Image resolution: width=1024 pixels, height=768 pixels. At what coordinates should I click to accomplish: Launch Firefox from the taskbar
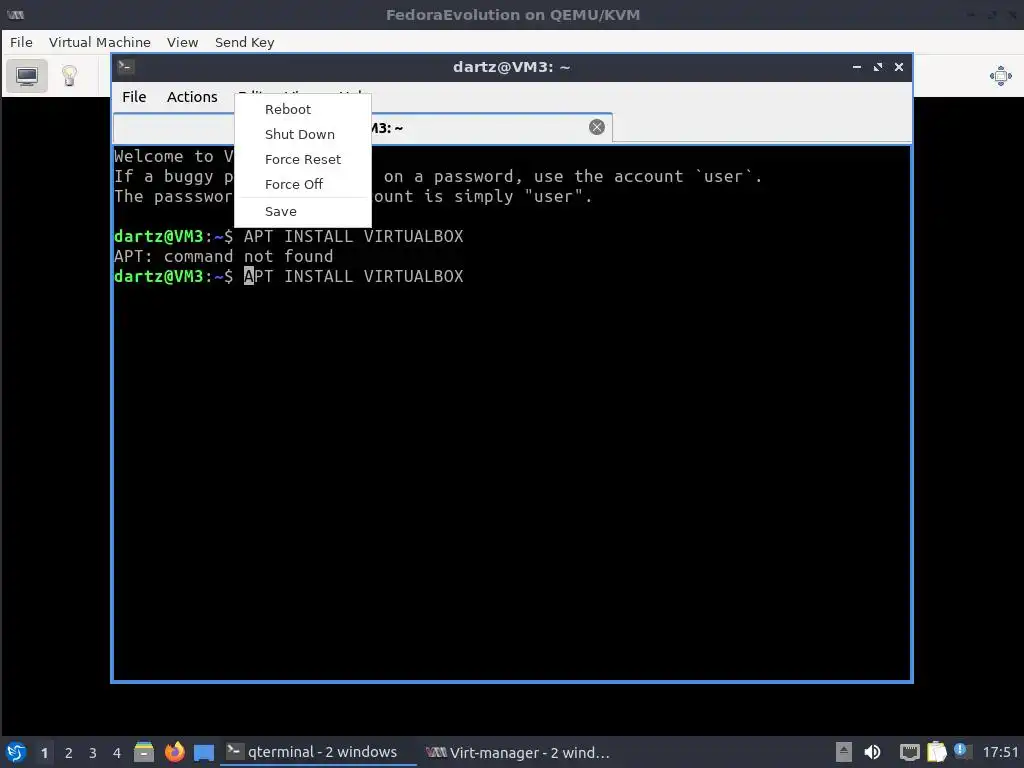pos(174,752)
